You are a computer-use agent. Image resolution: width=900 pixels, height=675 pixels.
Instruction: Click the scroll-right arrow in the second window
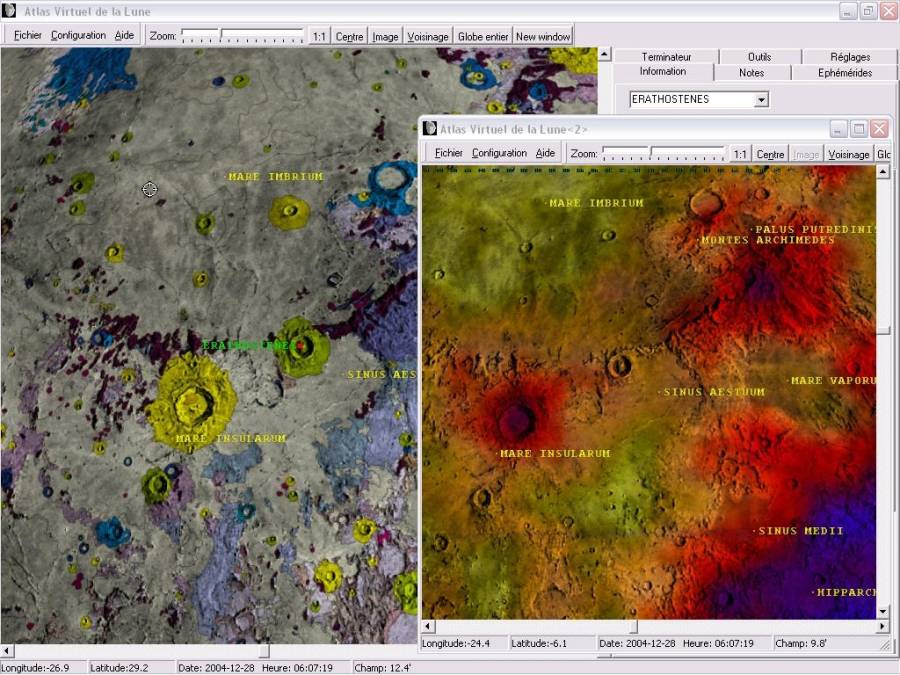(x=883, y=626)
